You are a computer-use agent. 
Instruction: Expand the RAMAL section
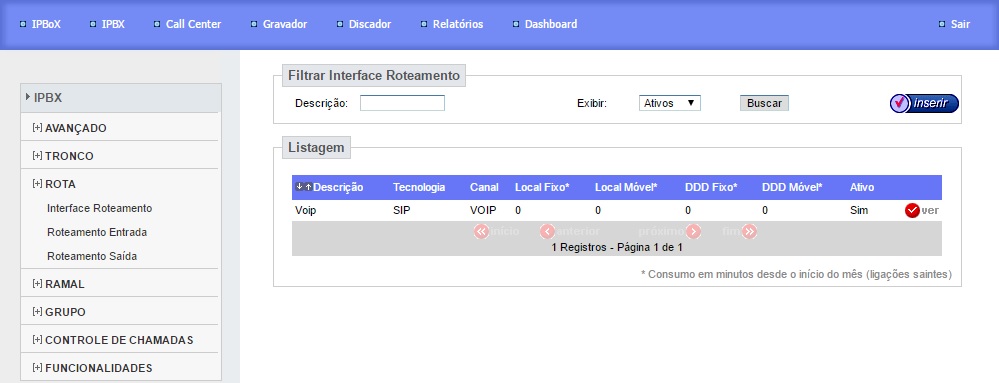click(x=59, y=284)
